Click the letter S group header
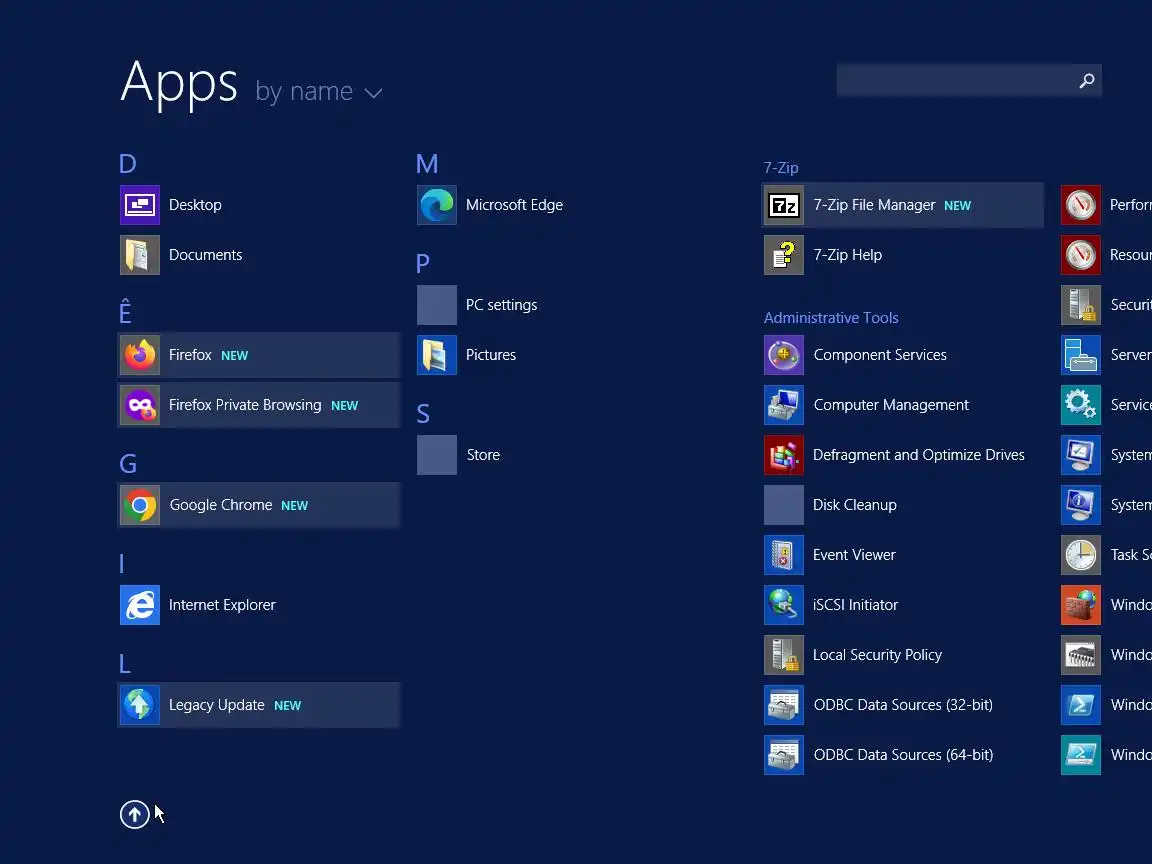 tap(422, 414)
